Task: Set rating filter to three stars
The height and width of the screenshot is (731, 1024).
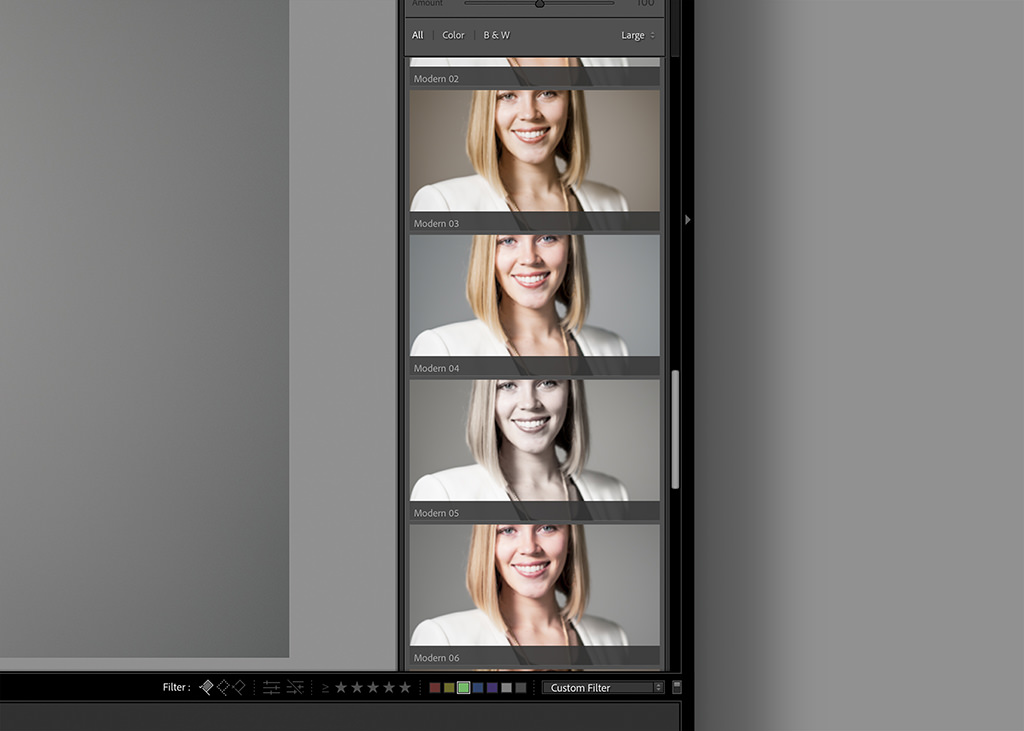Action: click(x=373, y=687)
